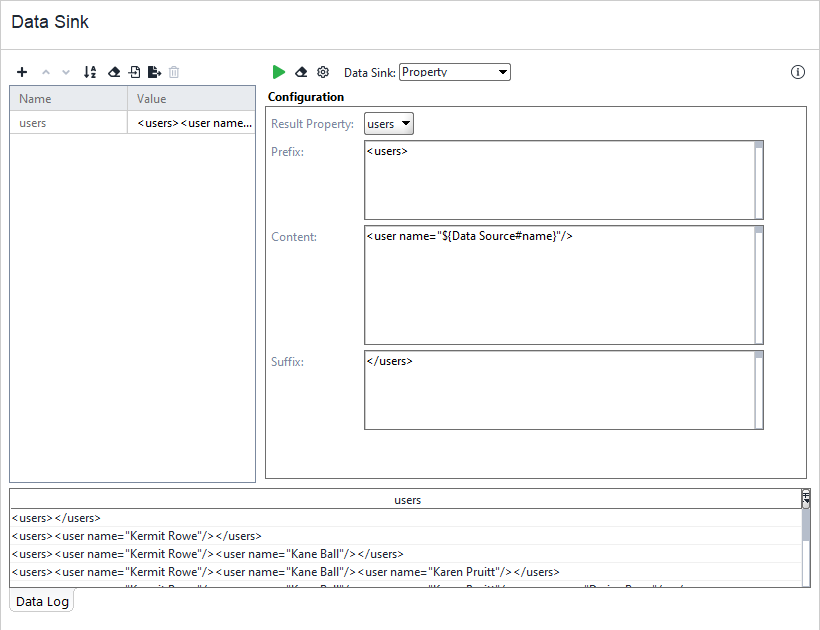Click the Name column header

tap(68, 99)
